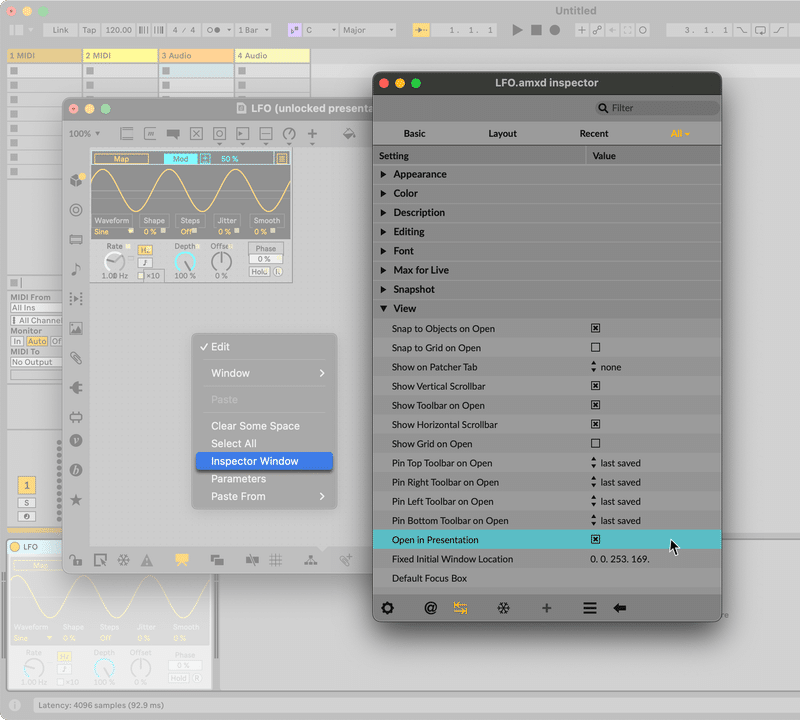Switch to the Layout inspector tab
800x720 pixels.
coord(502,134)
